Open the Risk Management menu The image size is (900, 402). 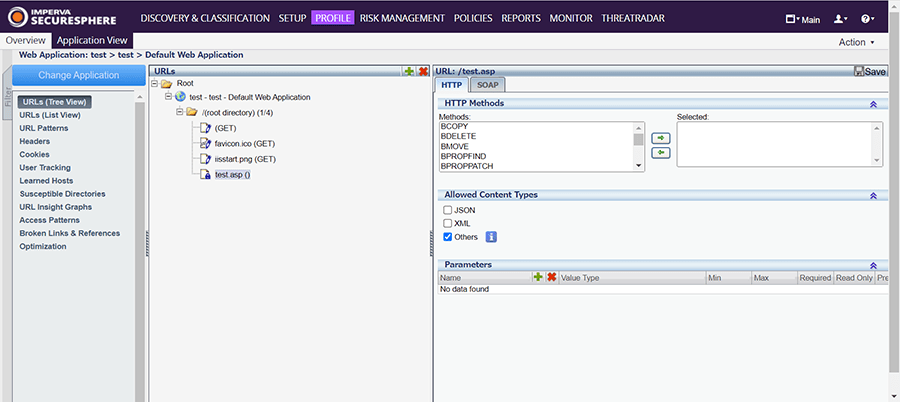tap(401, 18)
